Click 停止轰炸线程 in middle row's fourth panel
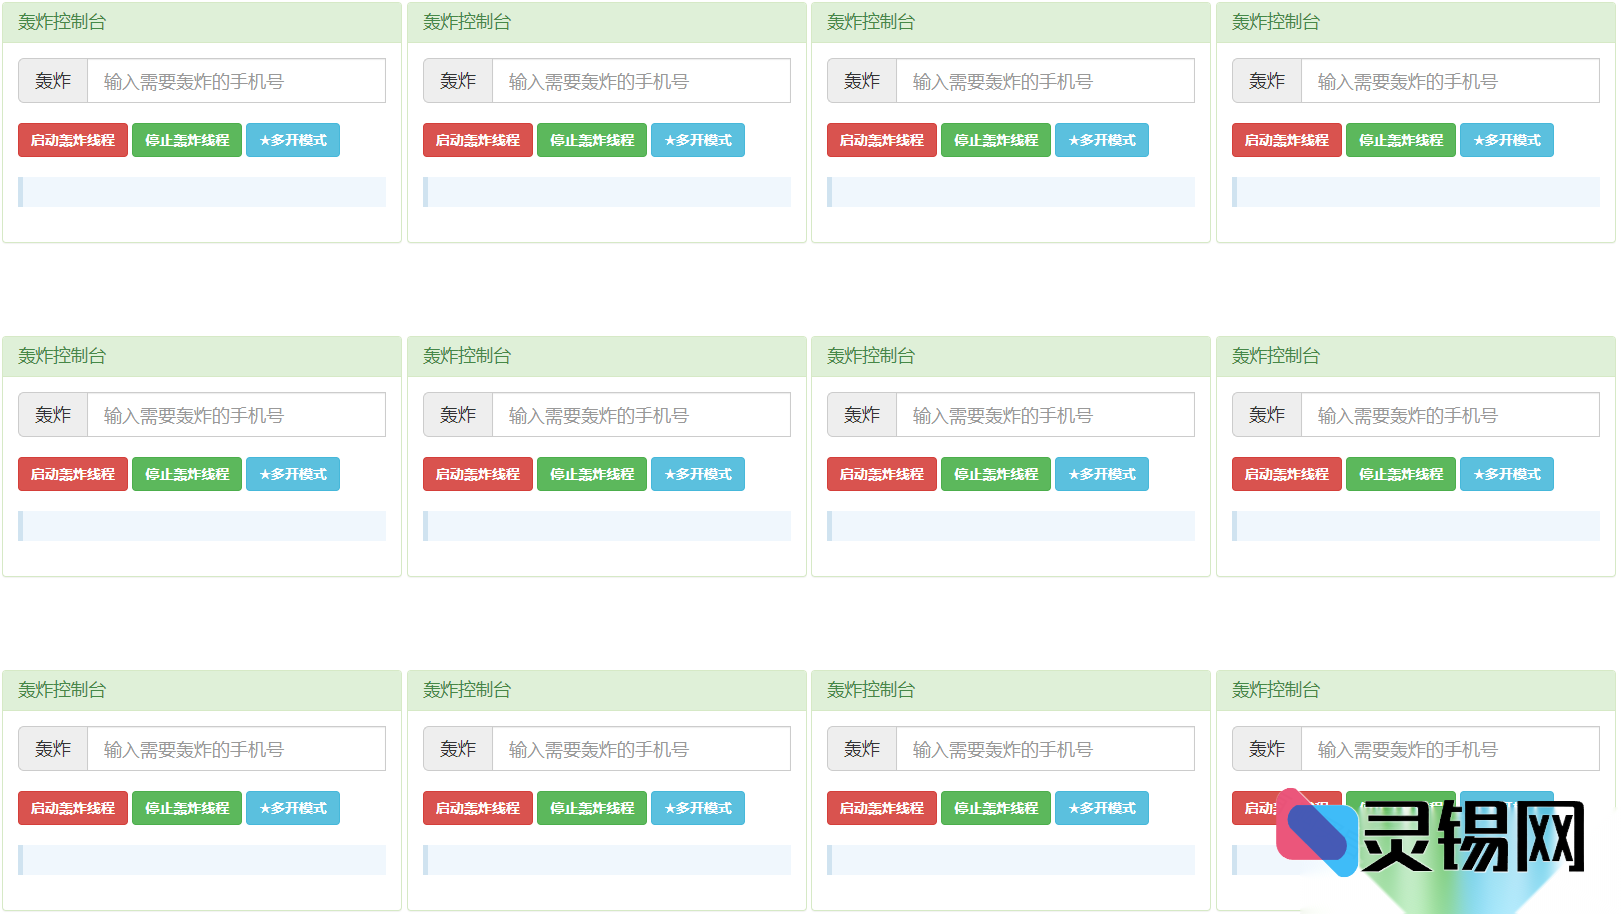The height and width of the screenshot is (914, 1624). click(1400, 474)
